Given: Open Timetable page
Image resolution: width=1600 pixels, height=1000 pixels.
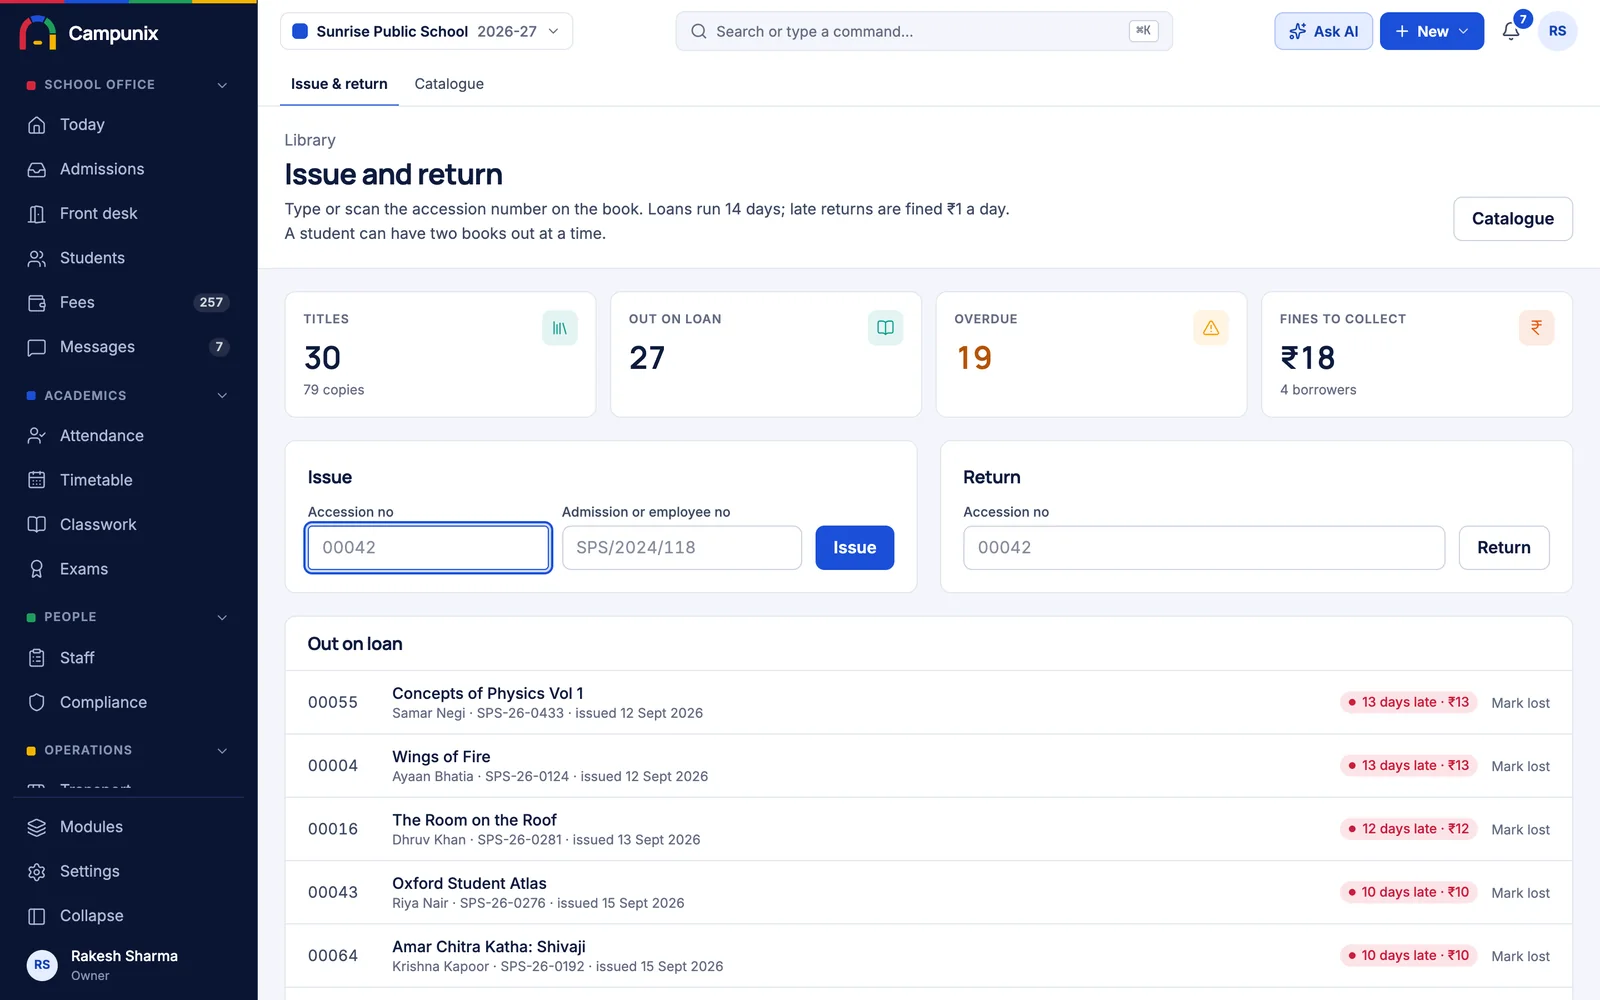Looking at the screenshot, I should (x=128, y=480).
